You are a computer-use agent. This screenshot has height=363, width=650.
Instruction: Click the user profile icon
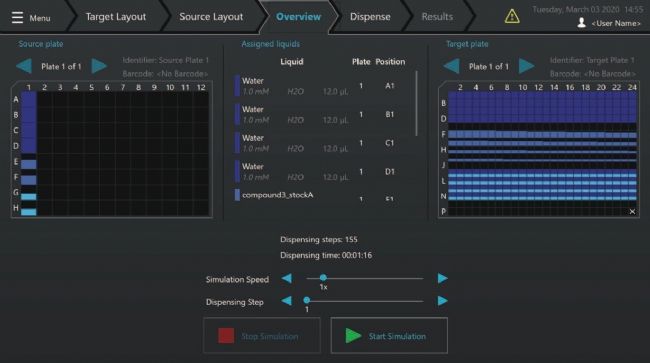click(x=582, y=23)
